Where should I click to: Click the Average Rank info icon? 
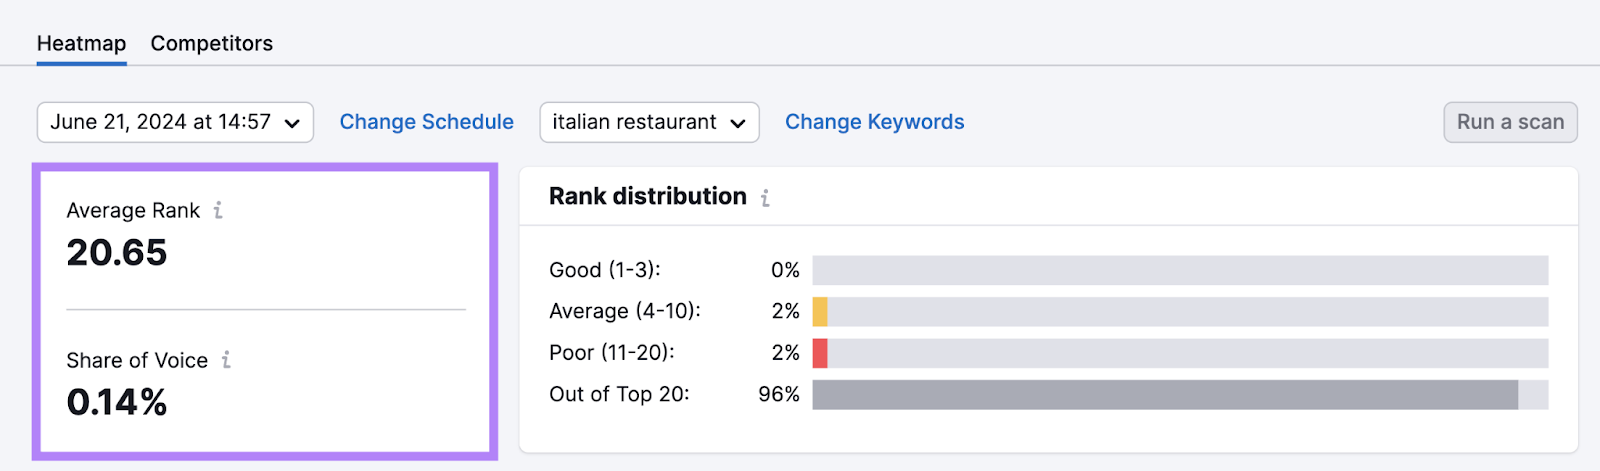click(218, 210)
